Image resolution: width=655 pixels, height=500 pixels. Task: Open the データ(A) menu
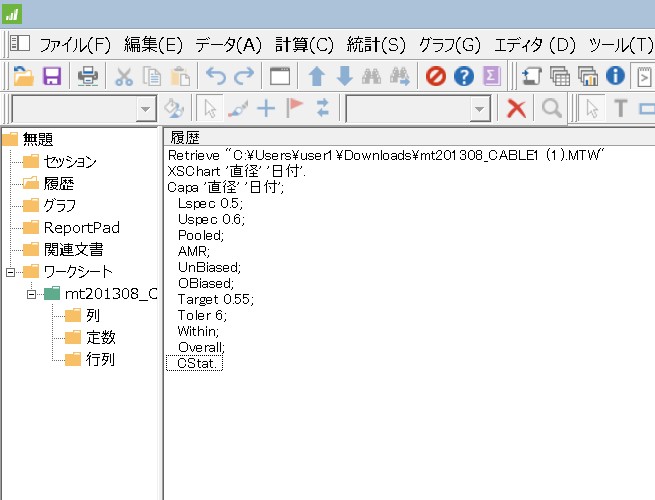tap(228, 44)
